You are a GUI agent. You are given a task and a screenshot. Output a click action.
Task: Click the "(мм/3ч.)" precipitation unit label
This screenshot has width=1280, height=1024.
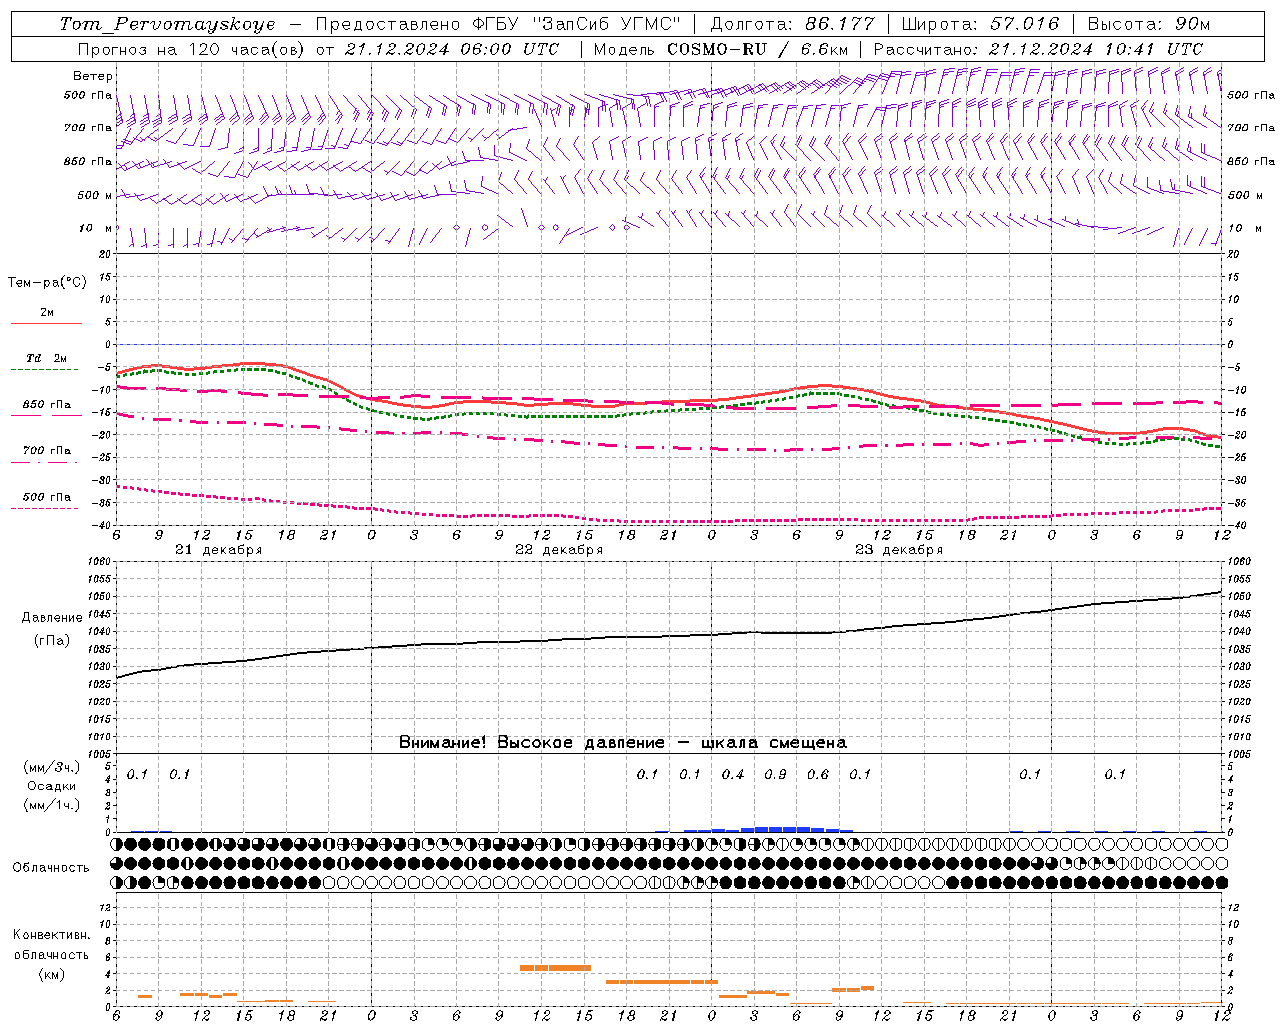pyautogui.click(x=52, y=767)
